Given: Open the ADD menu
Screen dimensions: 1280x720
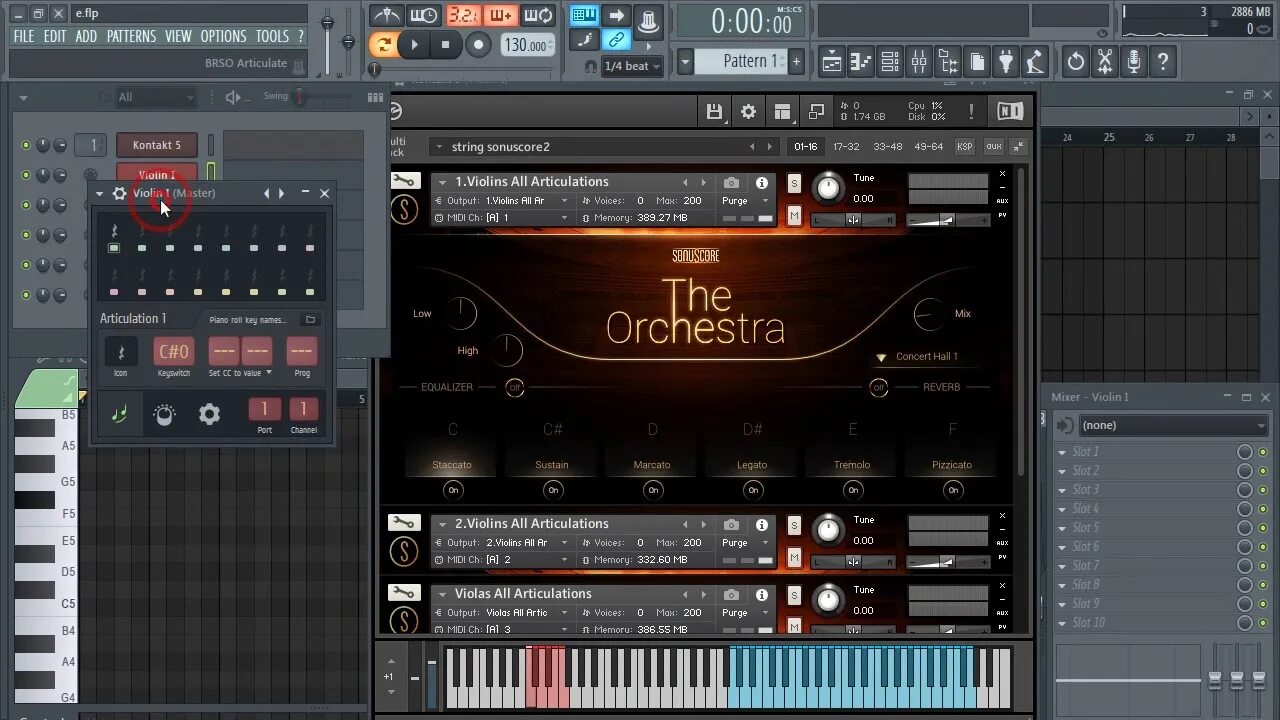Looking at the screenshot, I should tap(87, 36).
